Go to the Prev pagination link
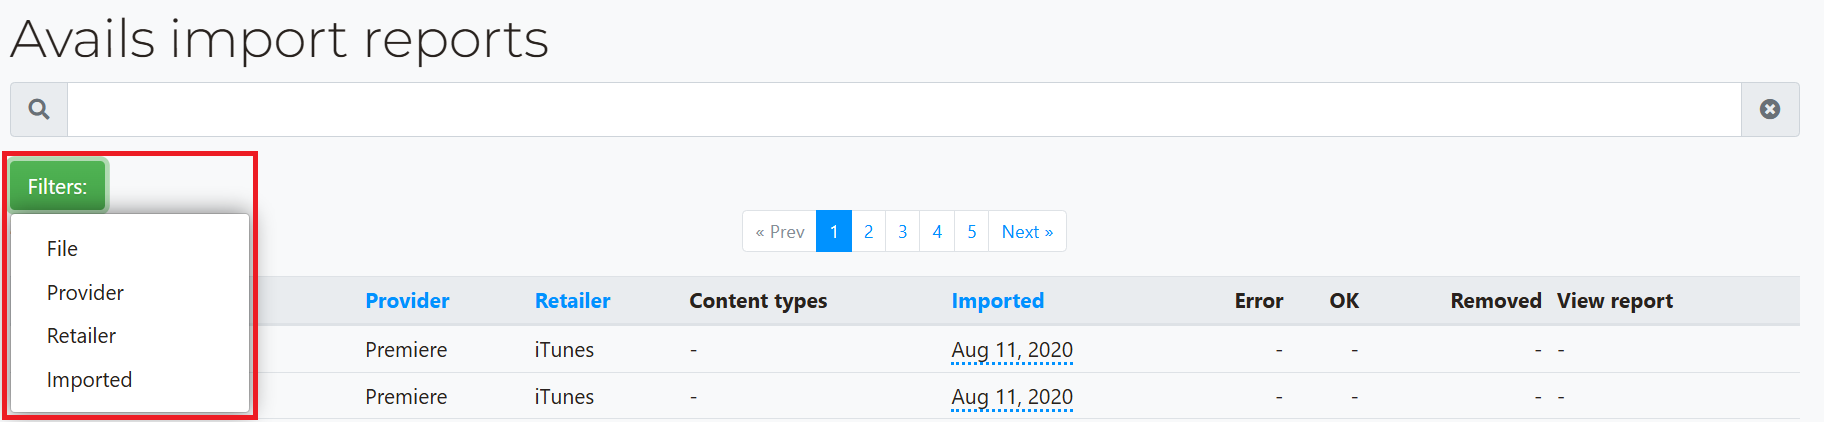1824x422 pixels. pyautogui.click(x=780, y=231)
